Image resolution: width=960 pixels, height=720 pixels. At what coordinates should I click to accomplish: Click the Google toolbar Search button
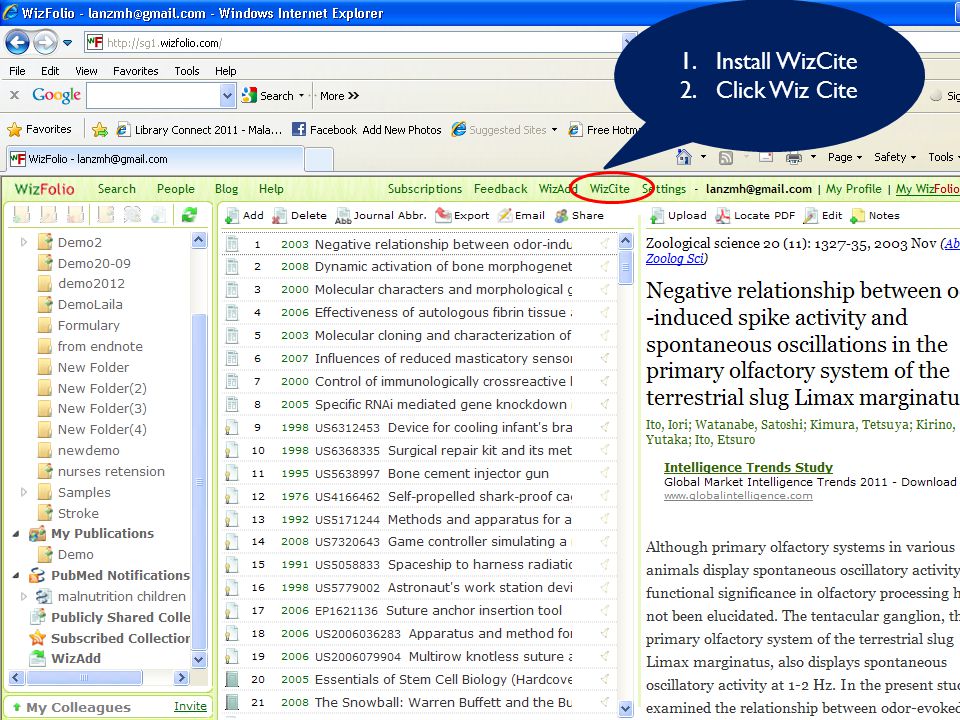click(x=268, y=96)
